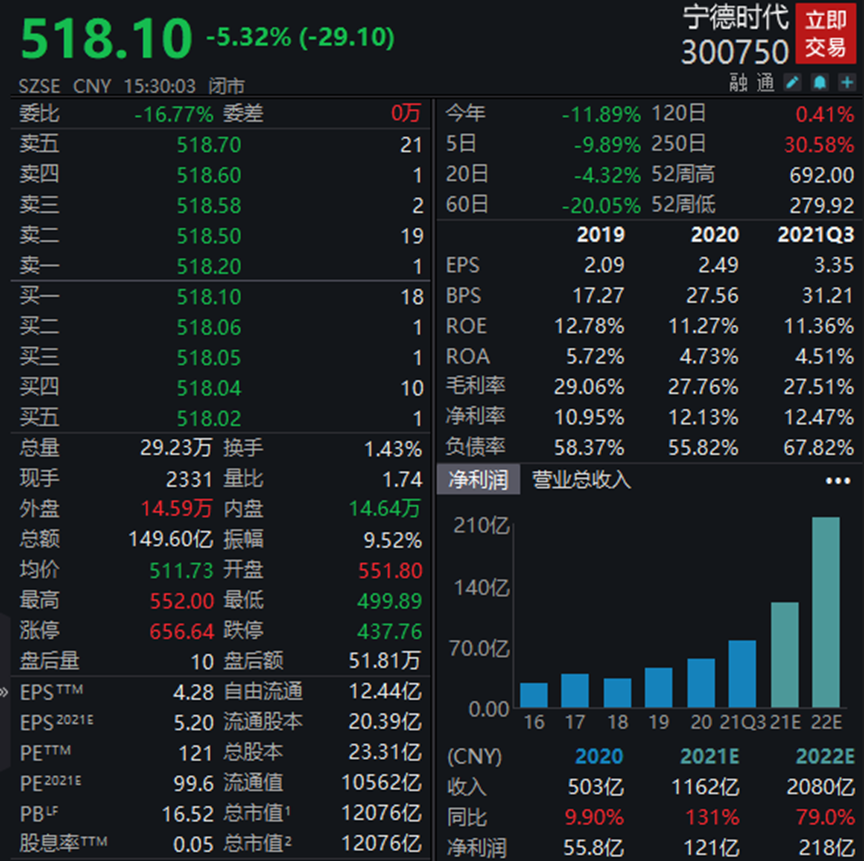Click the 融 margin trading marker
Screen dimensions: 864x861
pos(738,83)
